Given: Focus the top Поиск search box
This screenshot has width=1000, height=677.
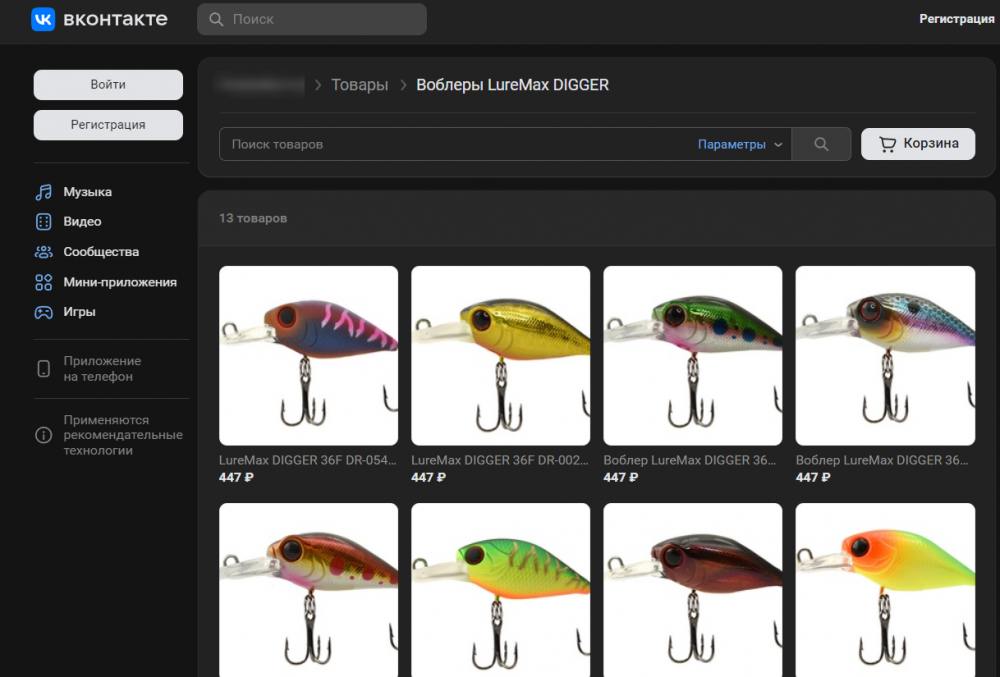Looking at the screenshot, I should (x=312, y=19).
